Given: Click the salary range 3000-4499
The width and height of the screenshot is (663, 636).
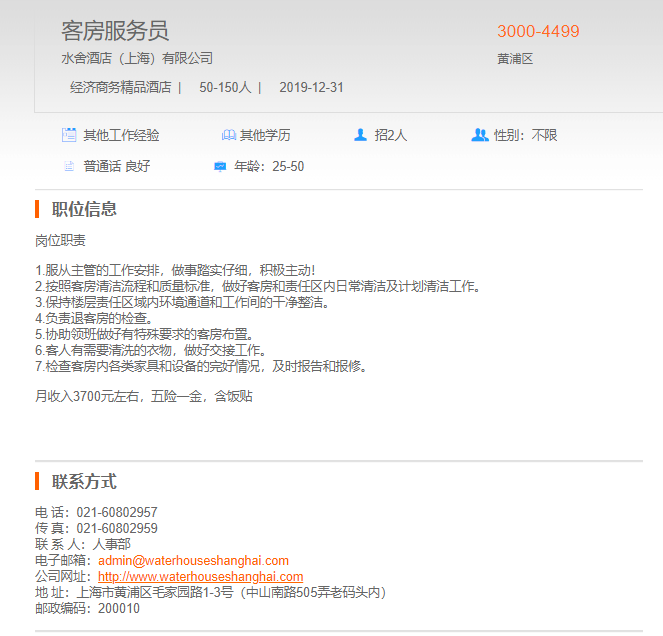Looking at the screenshot, I should (x=538, y=31).
